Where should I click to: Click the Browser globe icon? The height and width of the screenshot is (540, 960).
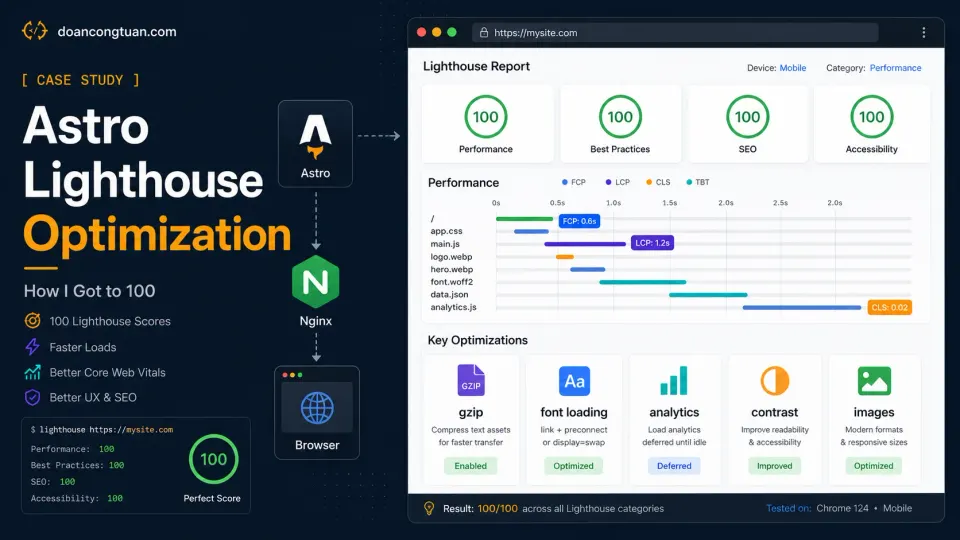coord(317,408)
